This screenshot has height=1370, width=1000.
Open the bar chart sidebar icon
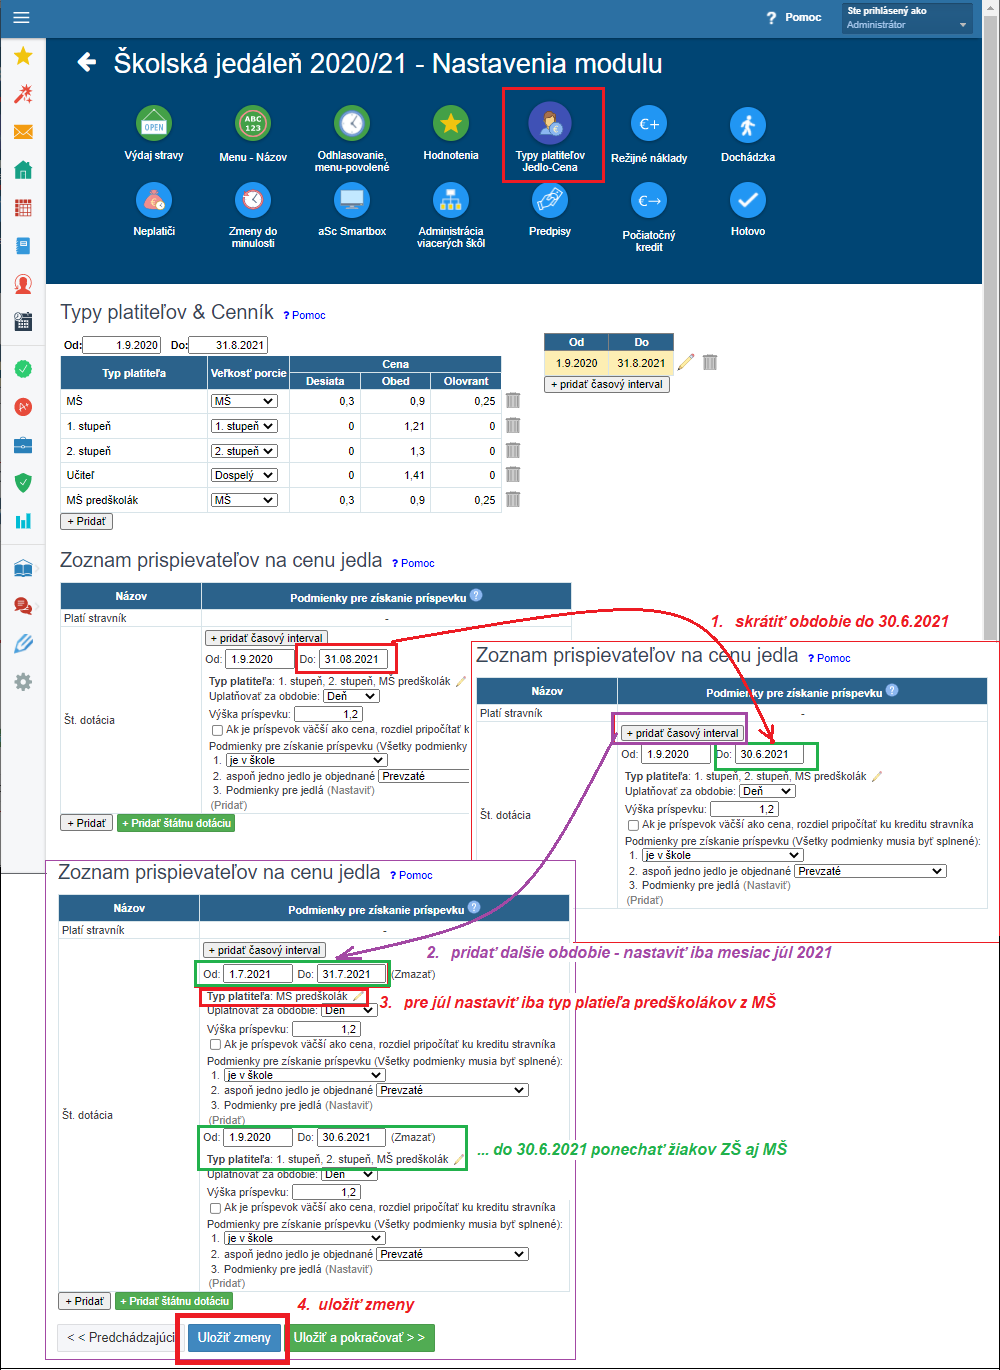coord(23,521)
